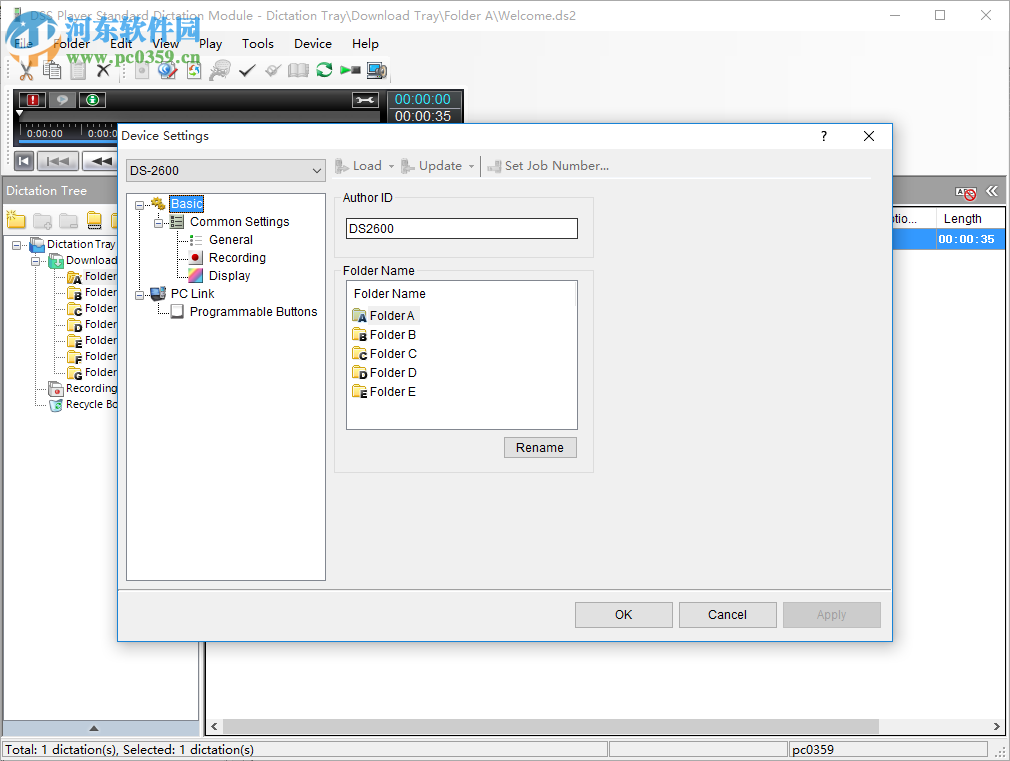Click the up arrow below Dictation Tree panel
Image resolution: width=1010 pixels, height=761 pixels.
(94, 728)
